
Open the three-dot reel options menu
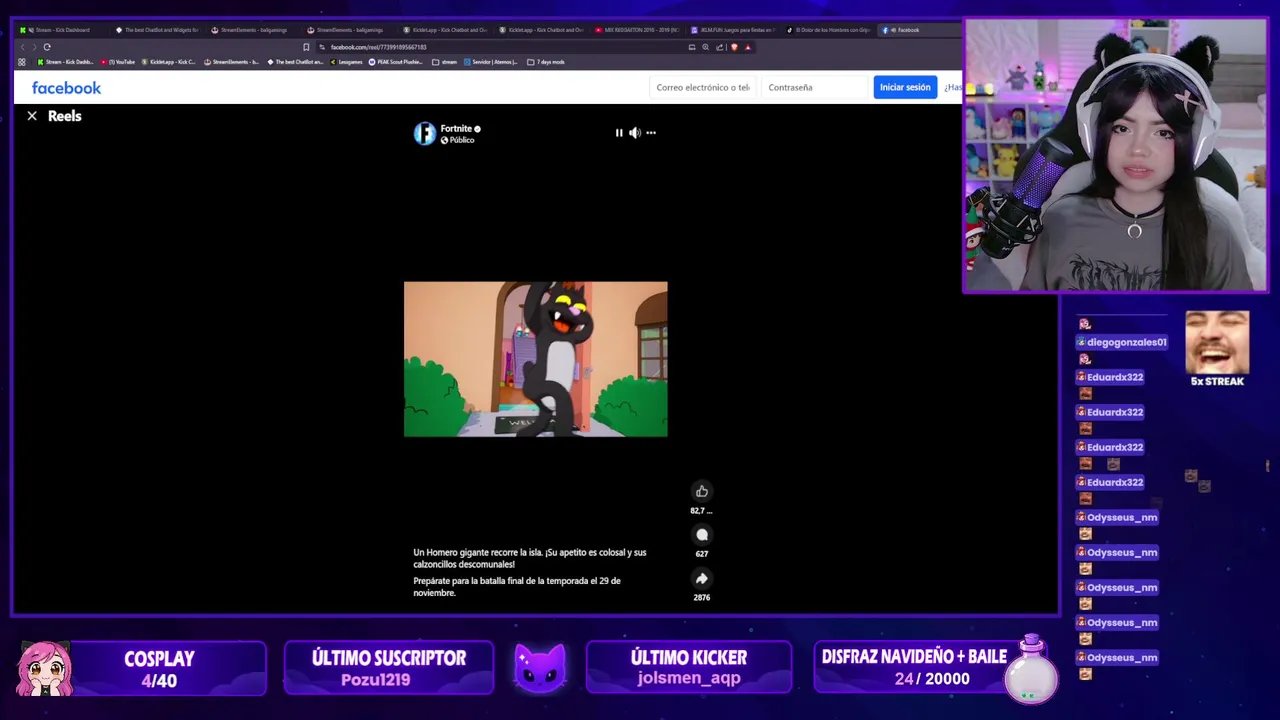(x=651, y=133)
